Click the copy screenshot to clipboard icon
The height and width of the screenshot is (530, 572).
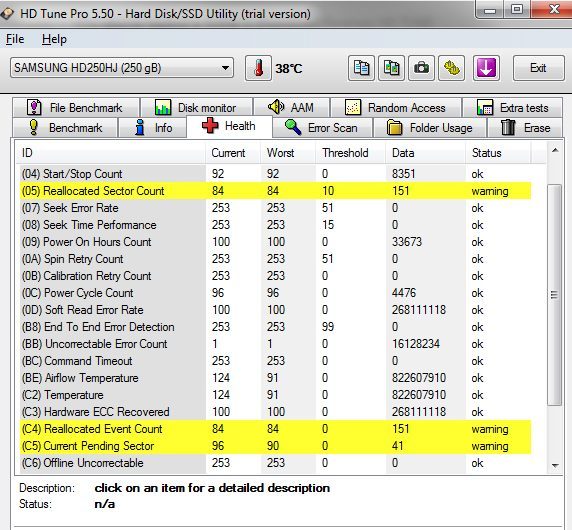coord(391,68)
